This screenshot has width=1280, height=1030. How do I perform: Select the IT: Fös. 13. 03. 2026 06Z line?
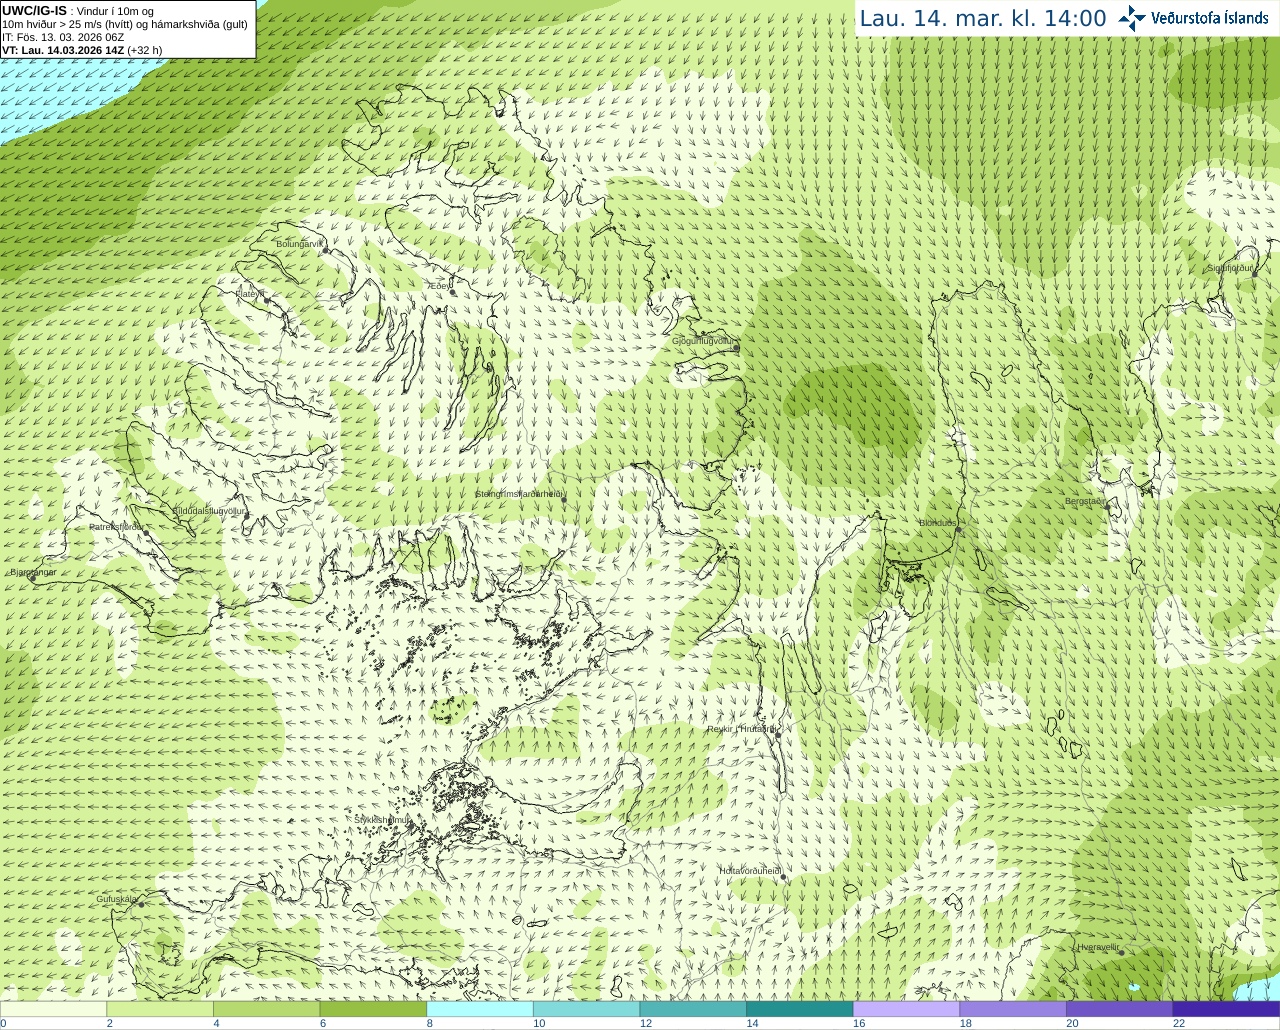point(63,37)
